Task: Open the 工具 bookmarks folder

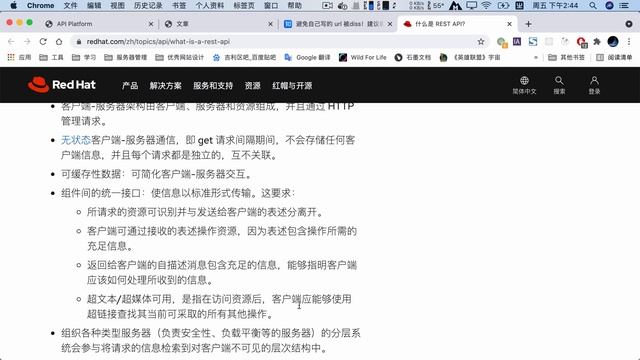Action: pyautogui.click(x=51, y=57)
